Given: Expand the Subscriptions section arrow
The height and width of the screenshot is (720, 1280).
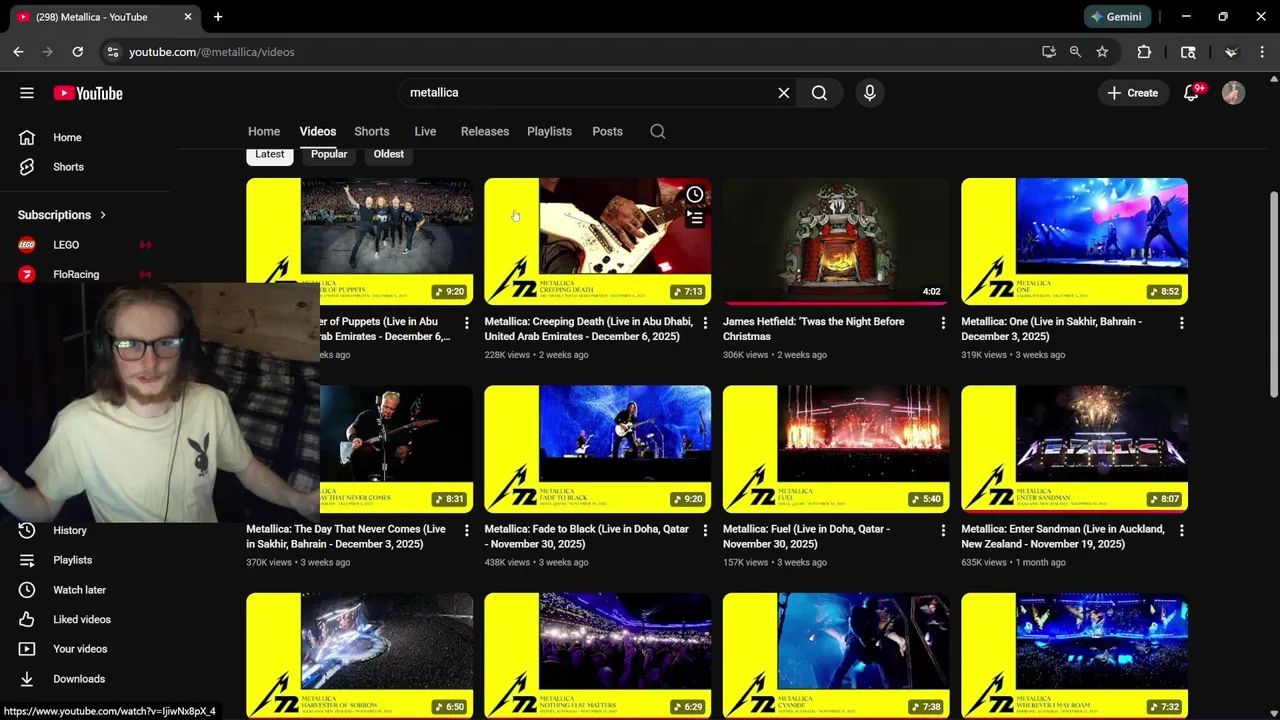Looking at the screenshot, I should coord(102,215).
